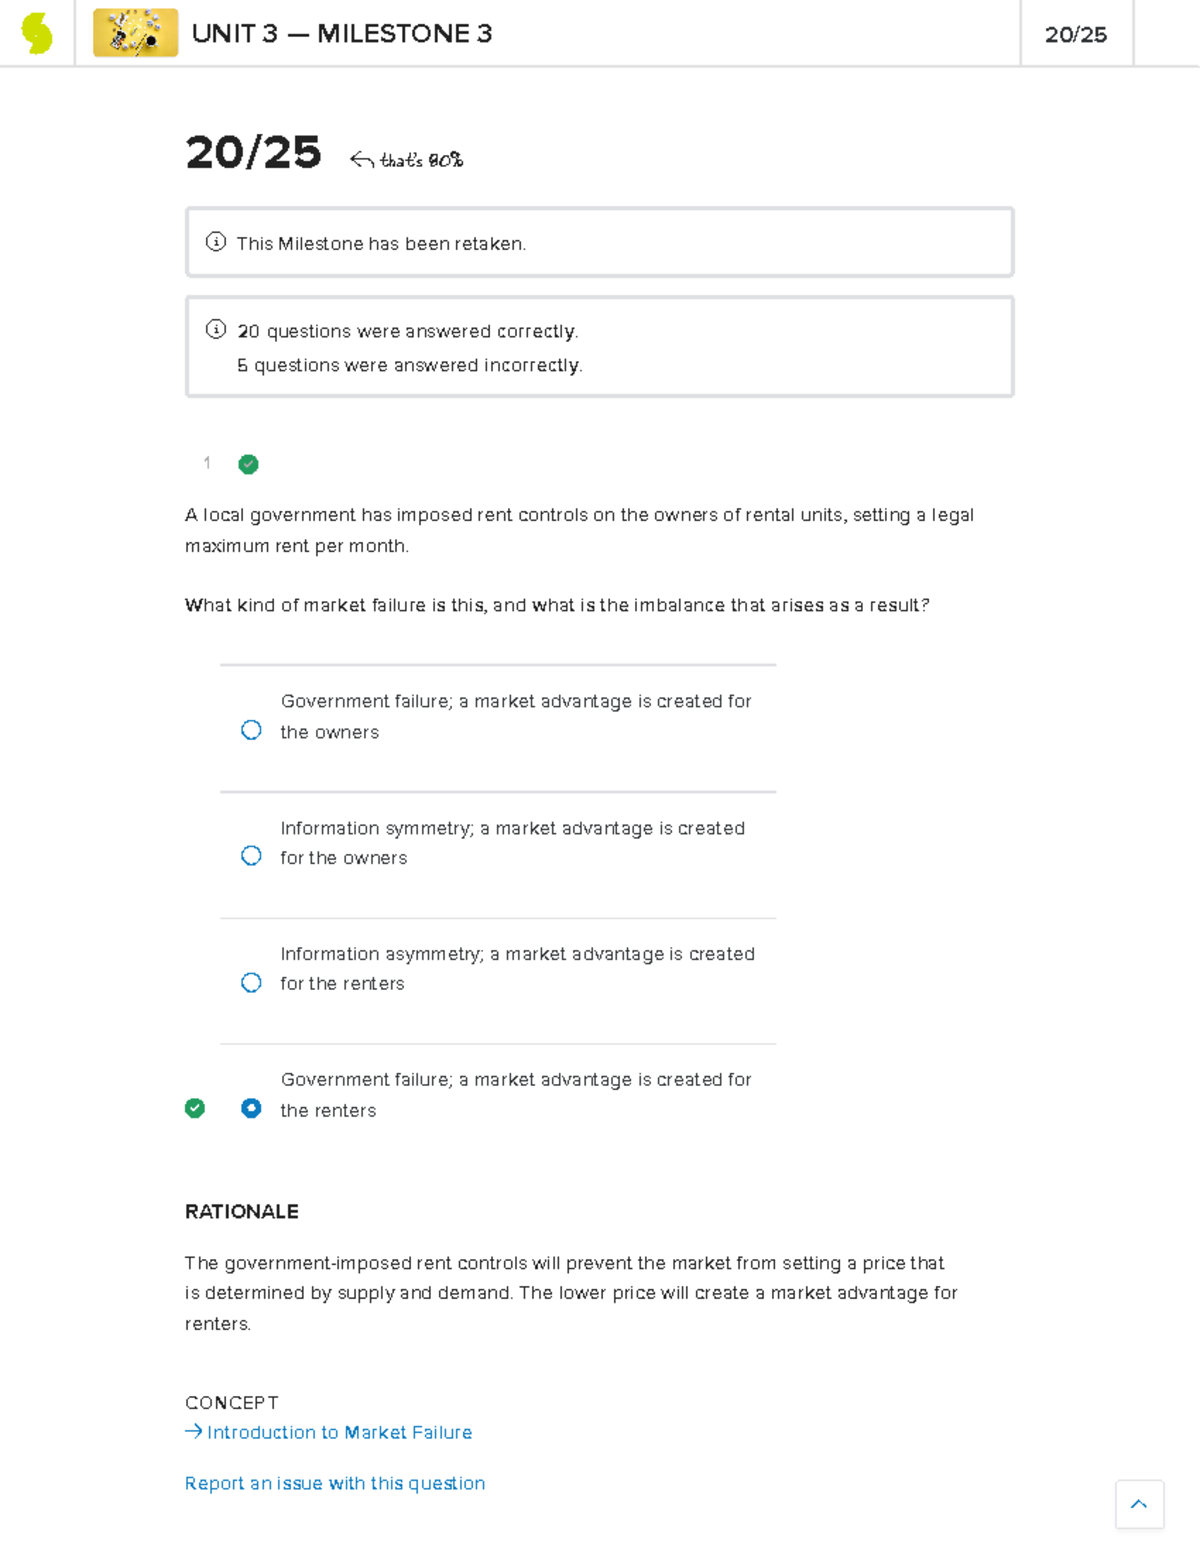Click "Report an issue with this question"
1200x1553 pixels.
(x=335, y=1483)
